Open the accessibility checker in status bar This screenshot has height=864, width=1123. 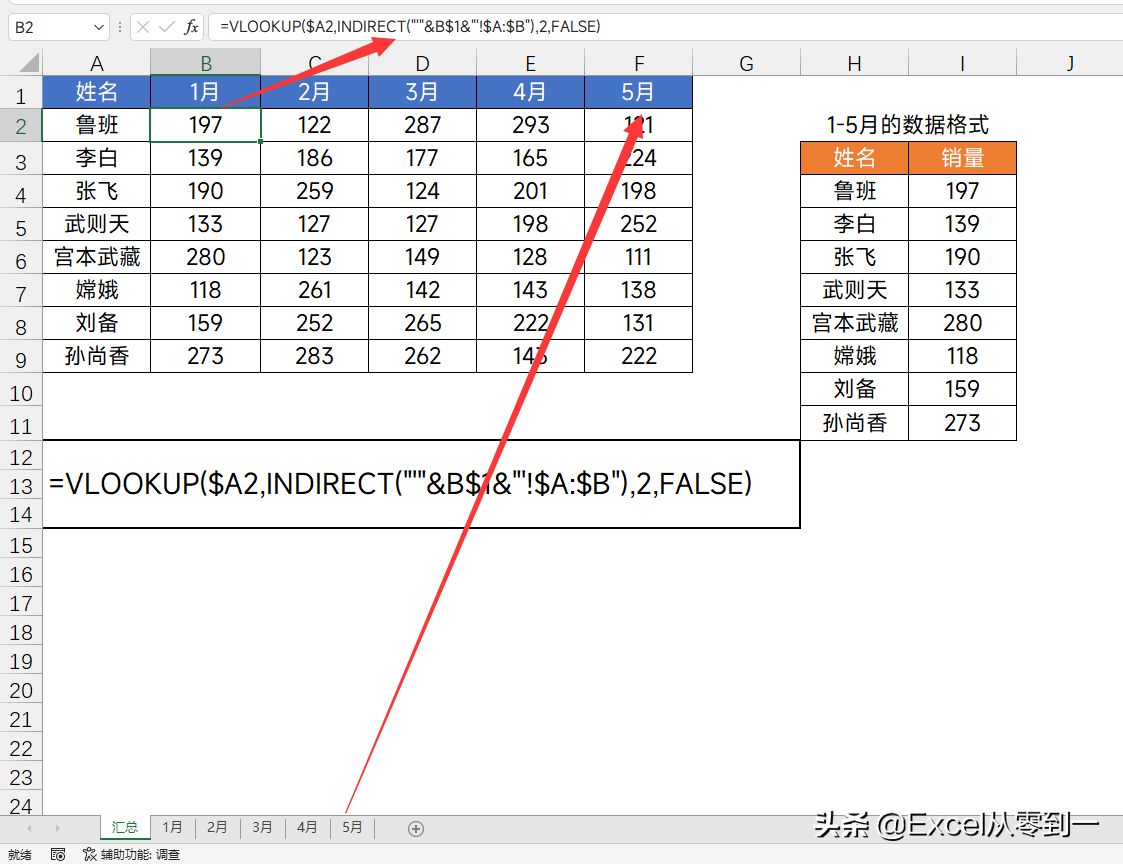(132, 855)
